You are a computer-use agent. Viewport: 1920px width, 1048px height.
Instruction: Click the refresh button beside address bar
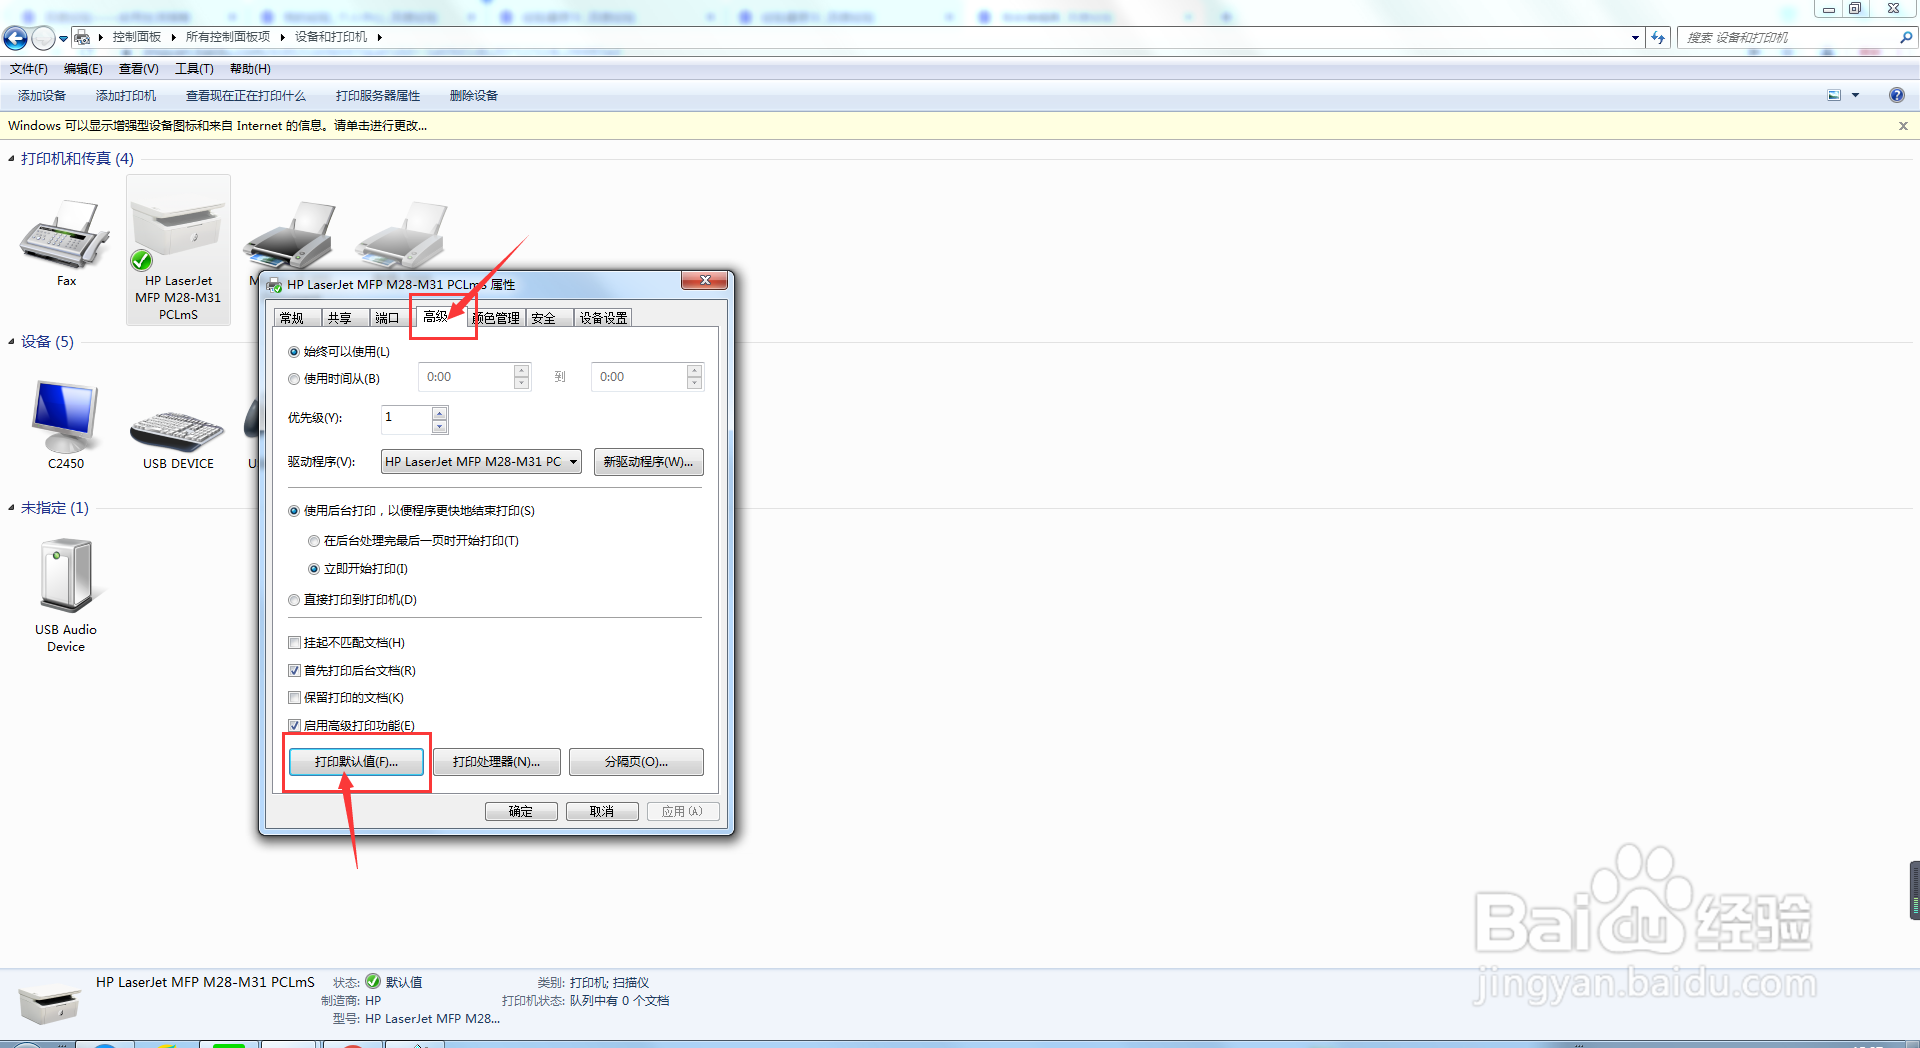point(1659,38)
